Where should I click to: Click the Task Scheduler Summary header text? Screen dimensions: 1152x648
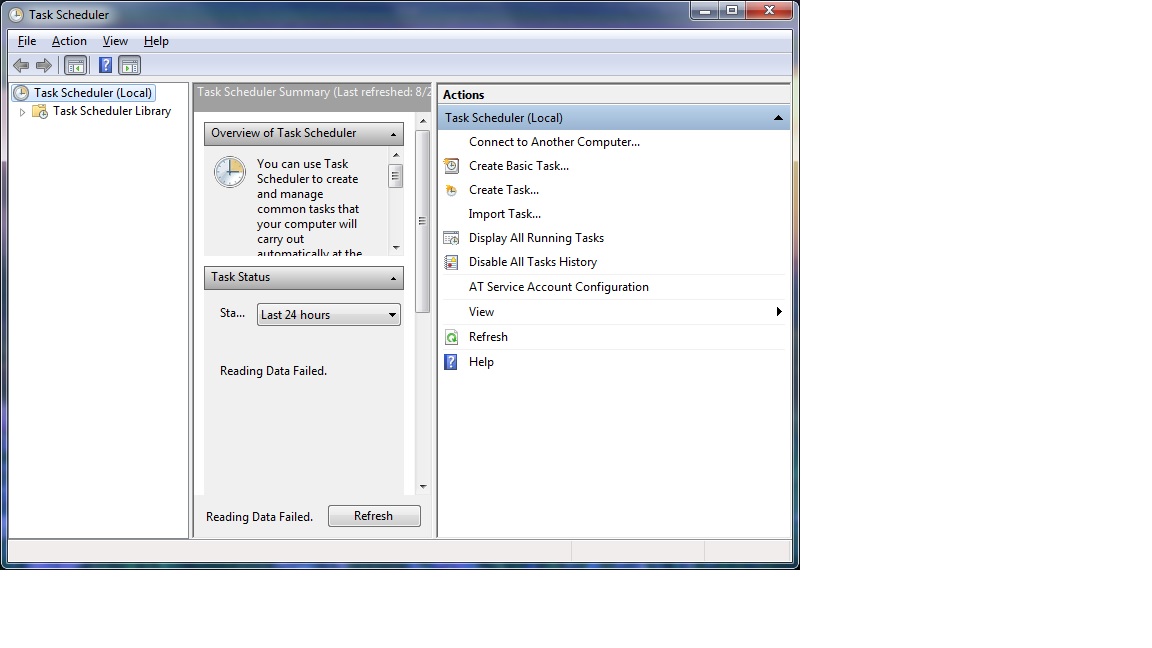(x=314, y=92)
